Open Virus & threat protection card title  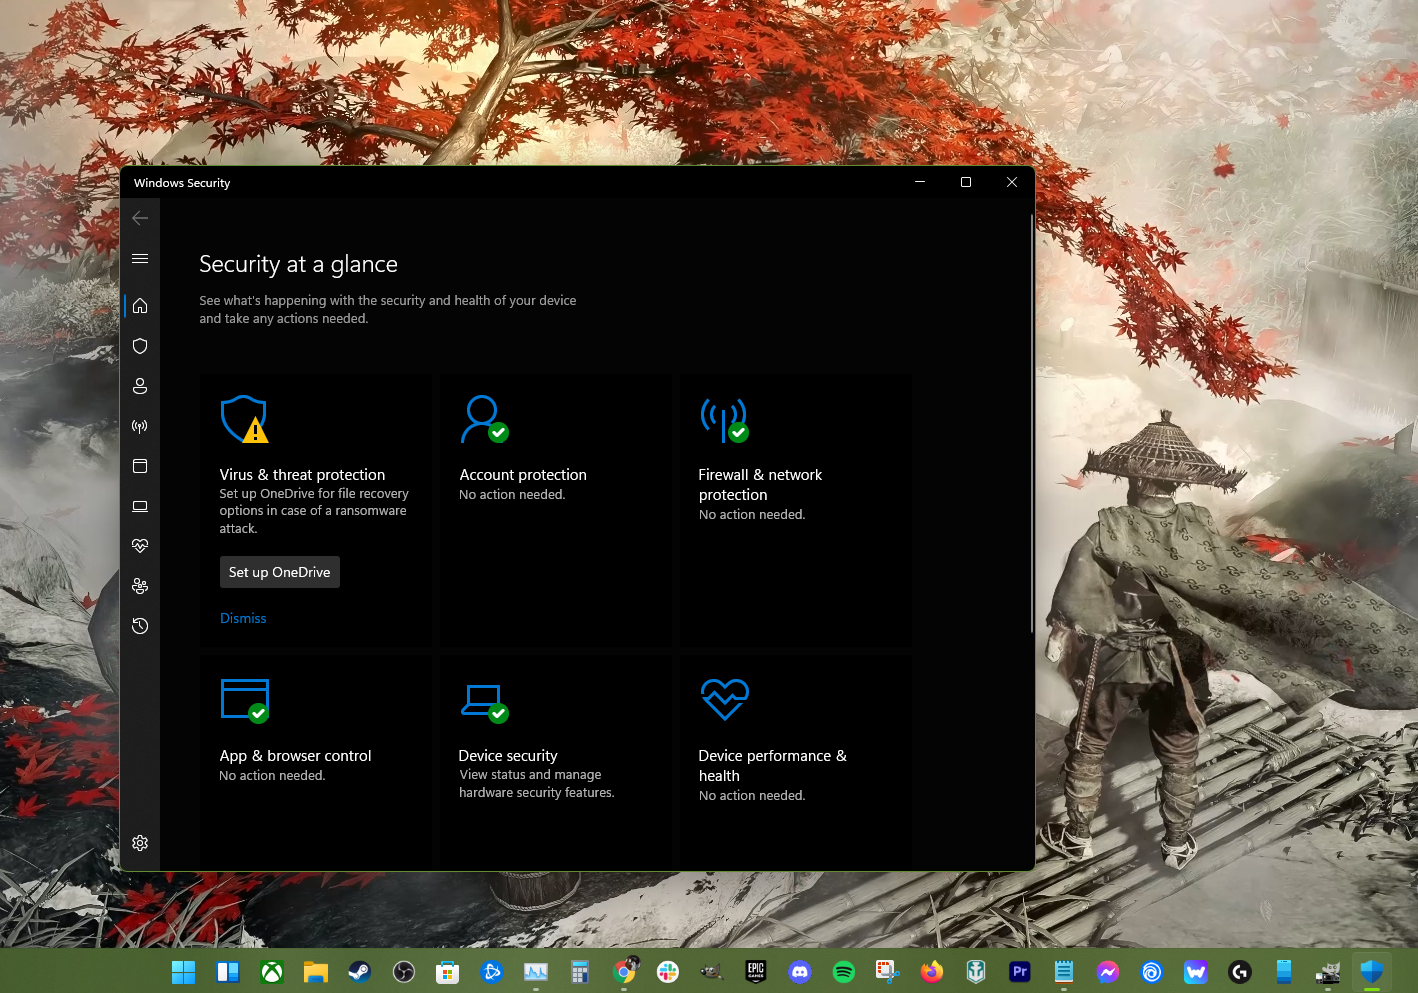tap(302, 475)
